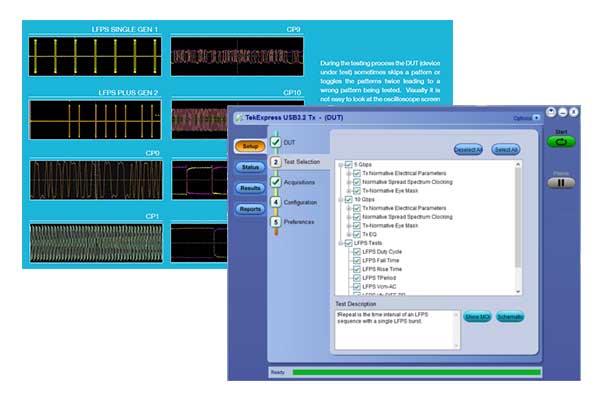600x400 pixels.
Task: Collapse the 10 Gbps tree node
Action: click(x=339, y=199)
